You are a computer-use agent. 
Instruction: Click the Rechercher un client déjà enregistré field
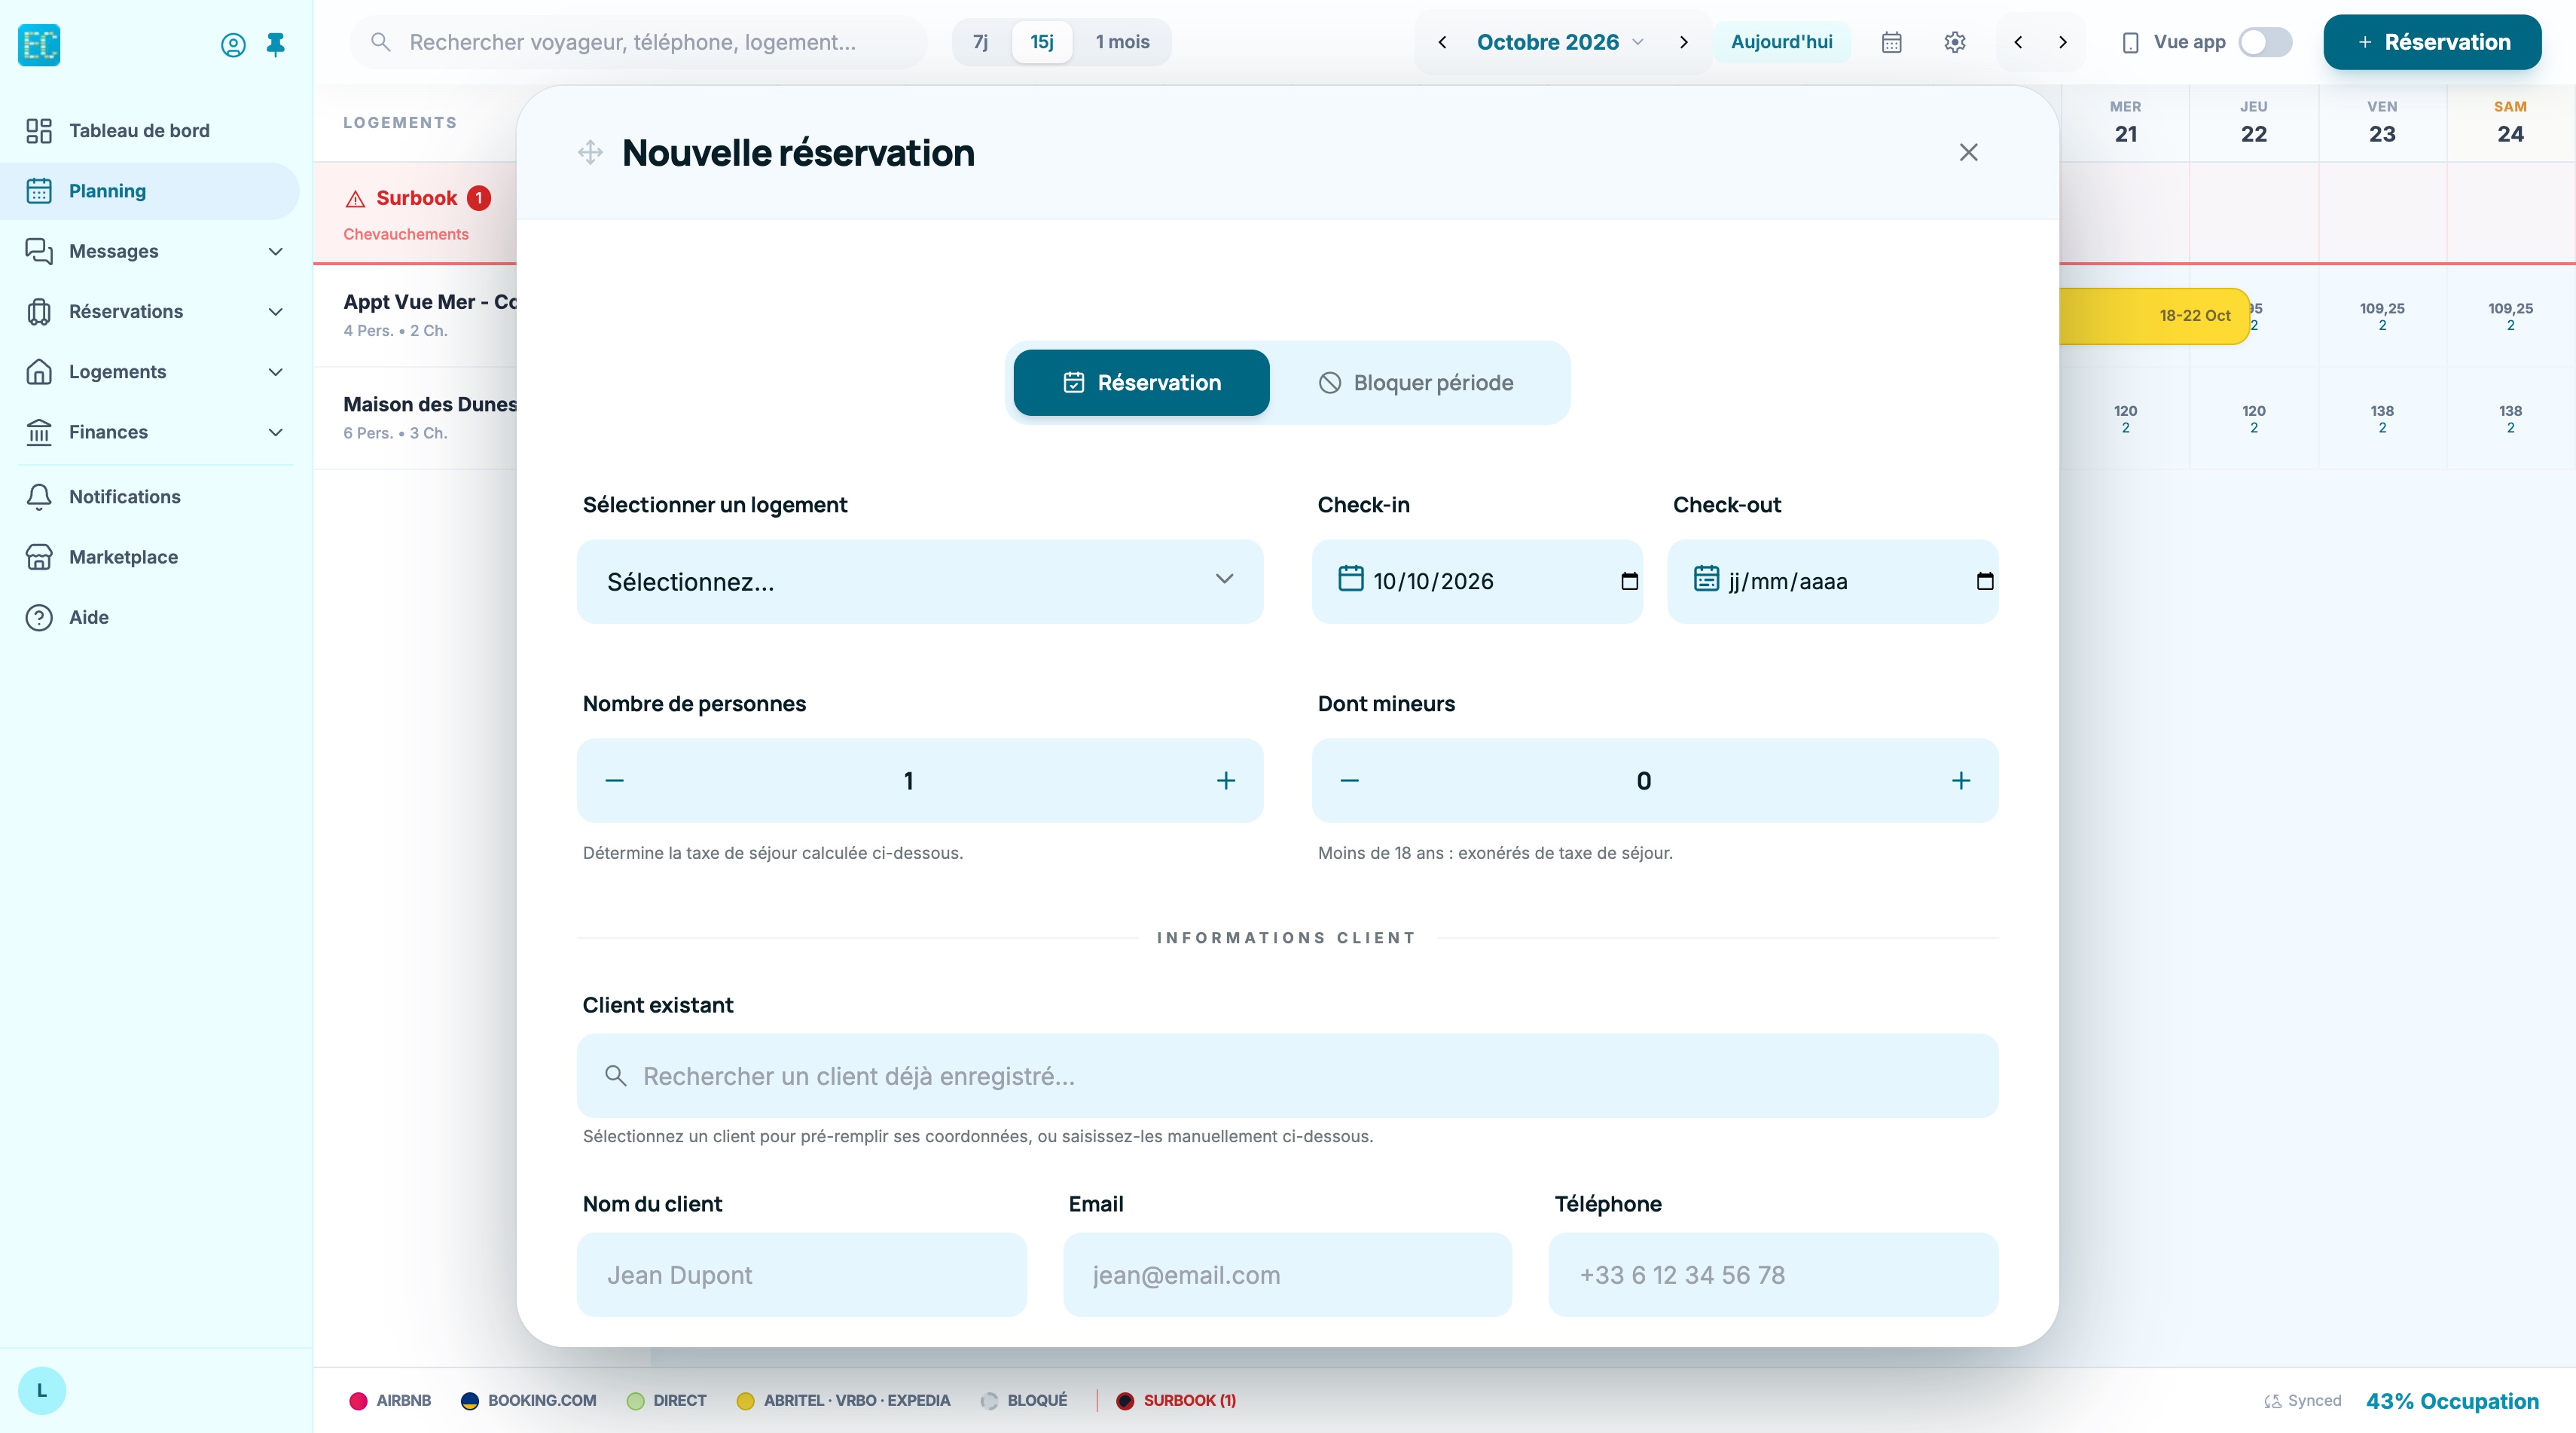point(1287,1075)
